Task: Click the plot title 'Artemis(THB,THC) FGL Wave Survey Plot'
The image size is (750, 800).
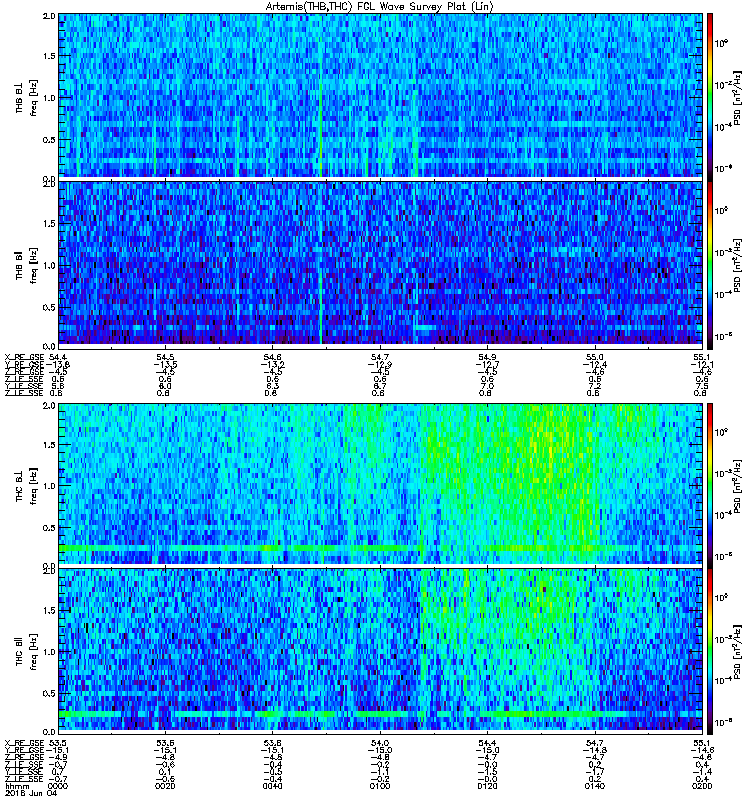Action: 380,7
